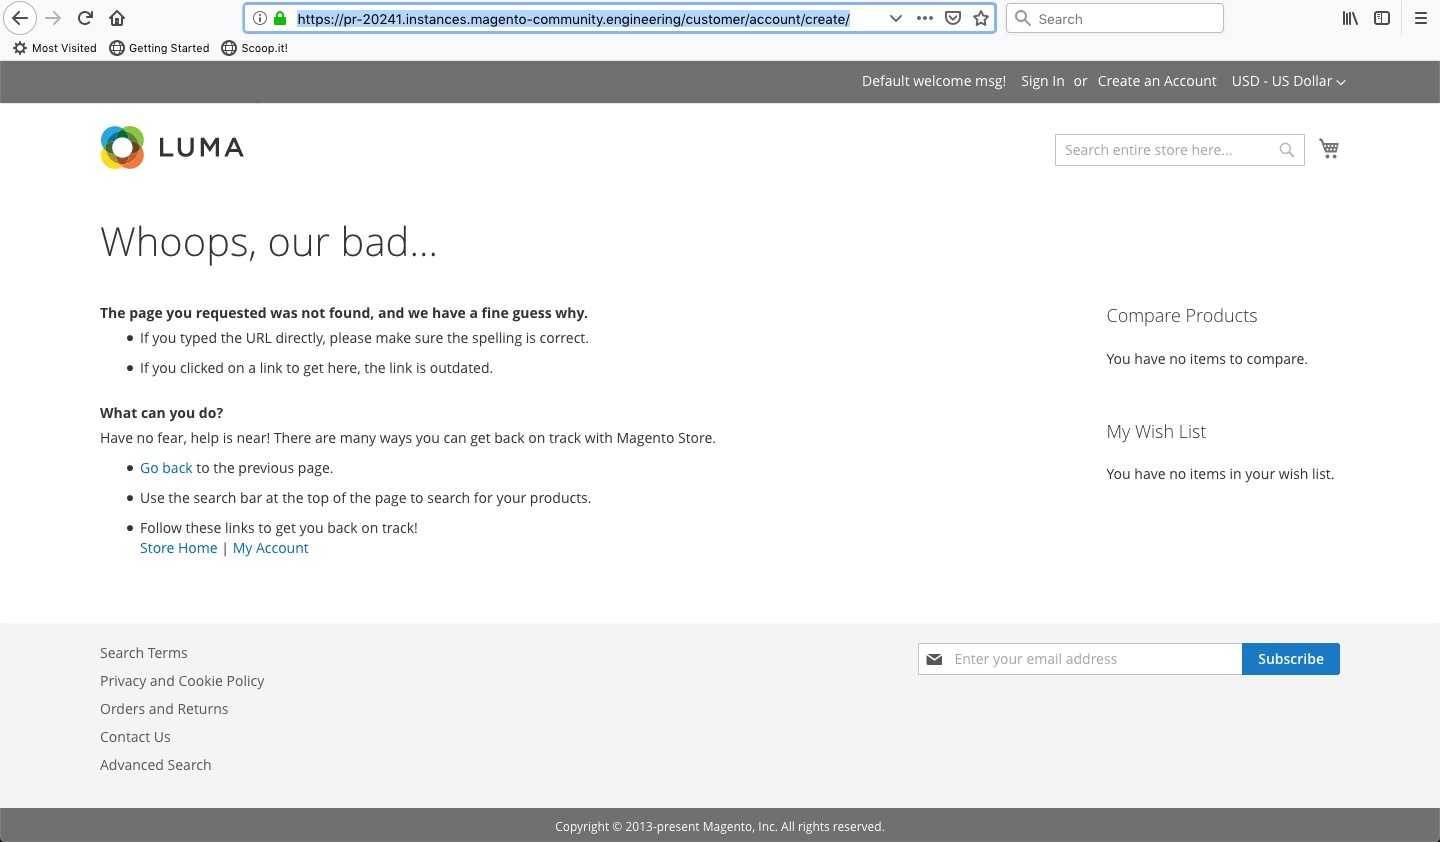The height and width of the screenshot is (842, 1440).
Task: Click the browser forward arrow
Action: coord(53,18)
